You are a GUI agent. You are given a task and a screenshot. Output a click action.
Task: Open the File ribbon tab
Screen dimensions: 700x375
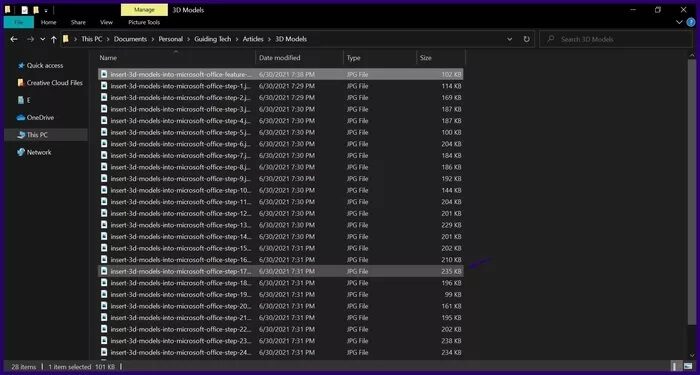[19, 22]
